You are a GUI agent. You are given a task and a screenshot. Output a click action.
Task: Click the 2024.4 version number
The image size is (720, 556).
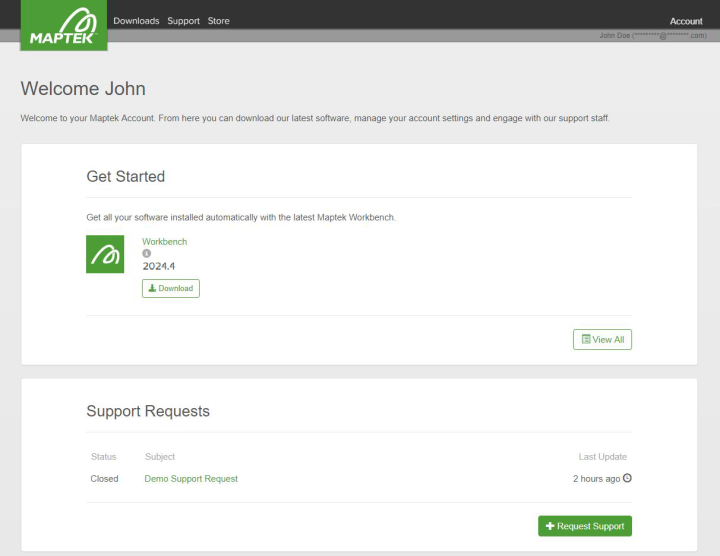click(x=158, y=266)
